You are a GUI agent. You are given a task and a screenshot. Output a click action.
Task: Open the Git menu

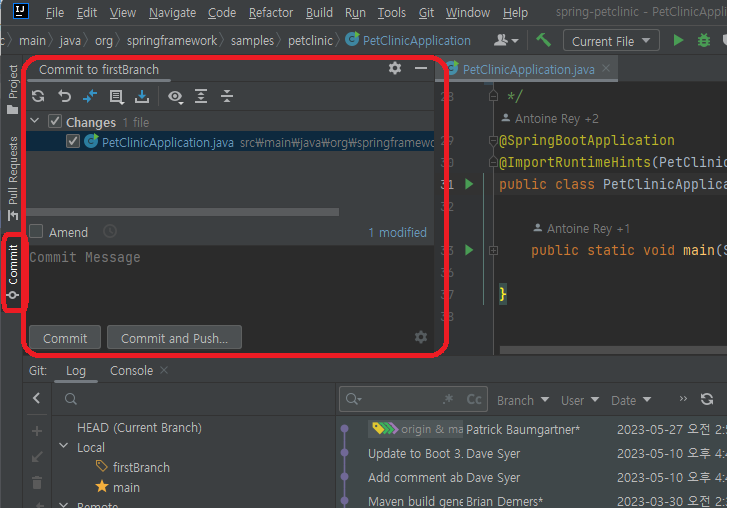(x=426, y=13)
